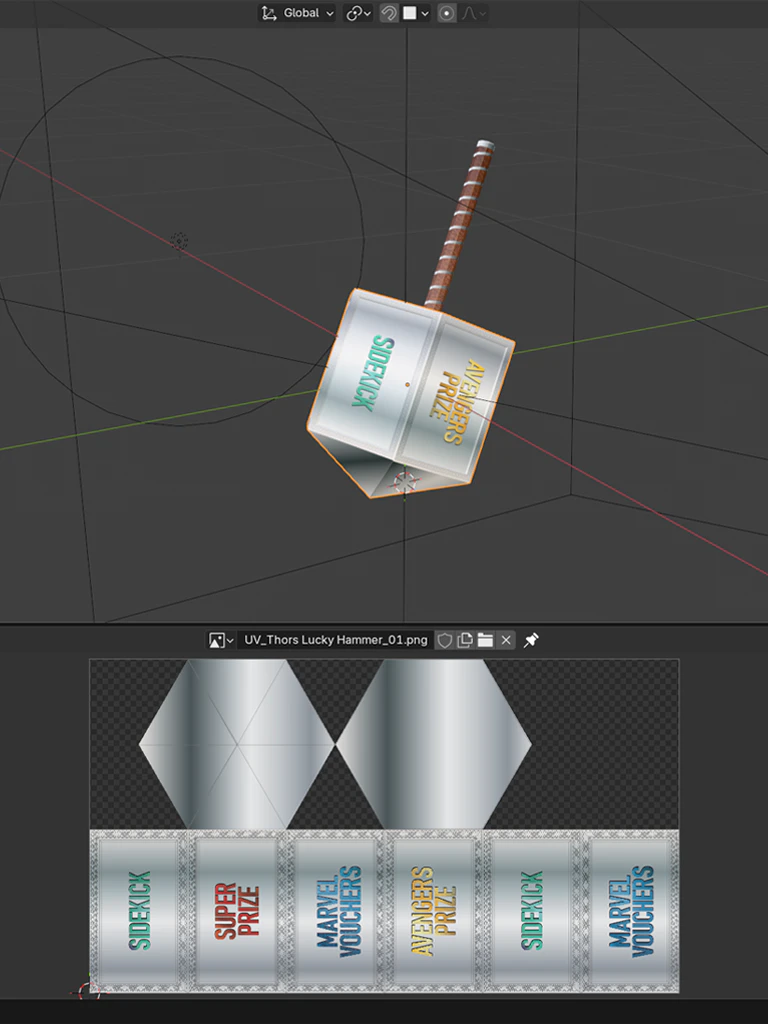The image size is (768, 1024).
Task: Open the pivot point dropdown
Action: 358,13
